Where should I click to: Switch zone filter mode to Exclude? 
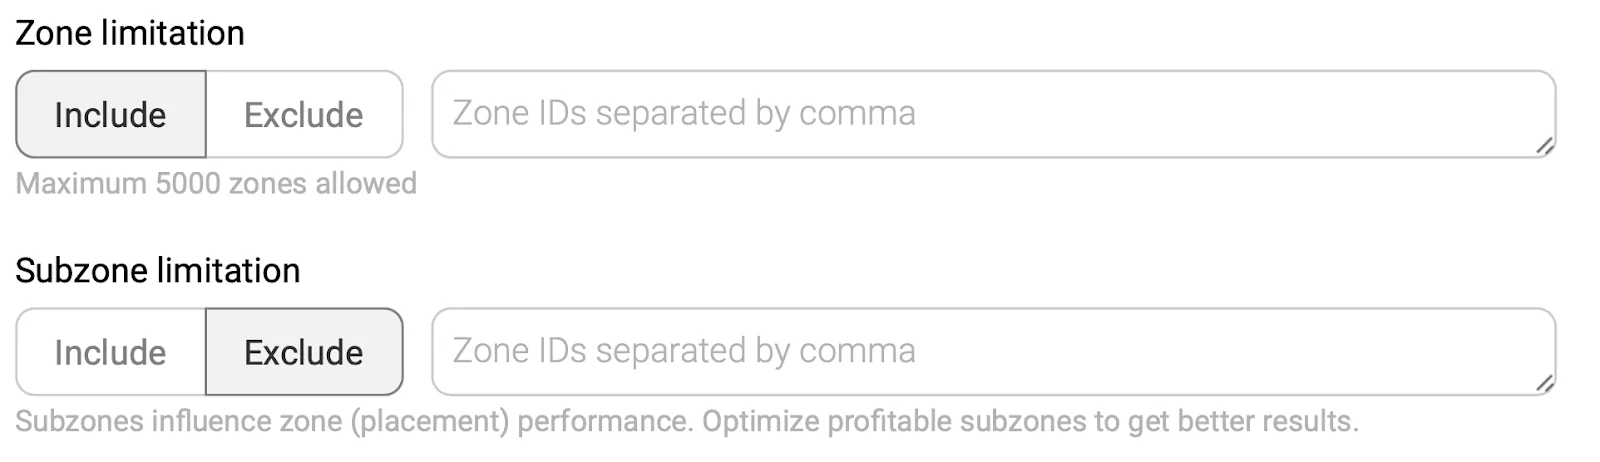[304, 115]
